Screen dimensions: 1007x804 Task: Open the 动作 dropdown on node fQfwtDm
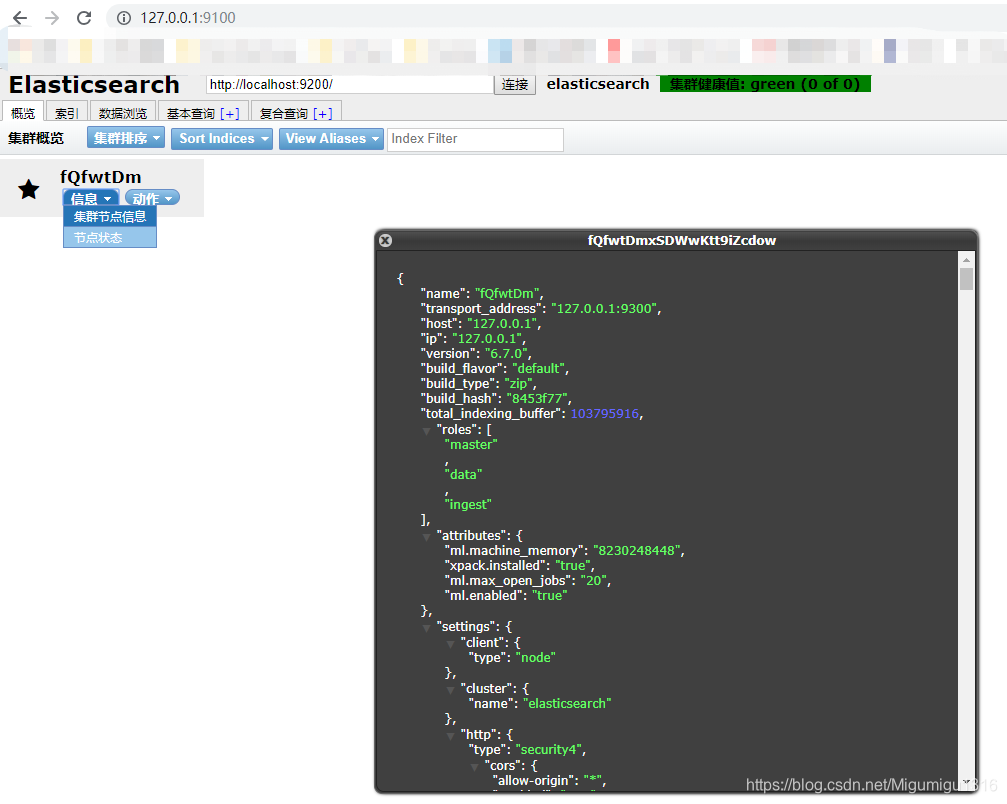[x=152, y=198]
